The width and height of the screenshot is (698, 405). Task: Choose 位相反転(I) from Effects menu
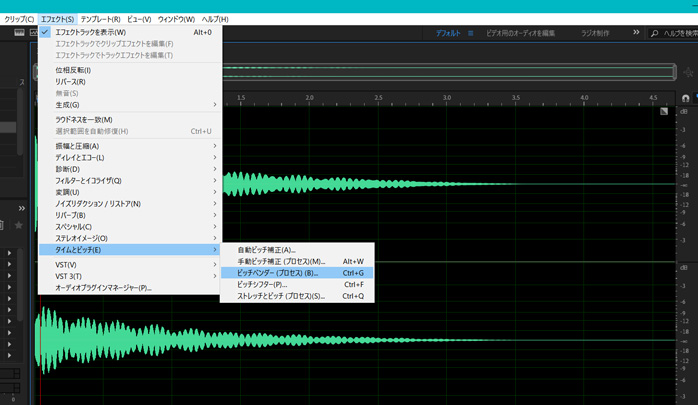[73, 70]
